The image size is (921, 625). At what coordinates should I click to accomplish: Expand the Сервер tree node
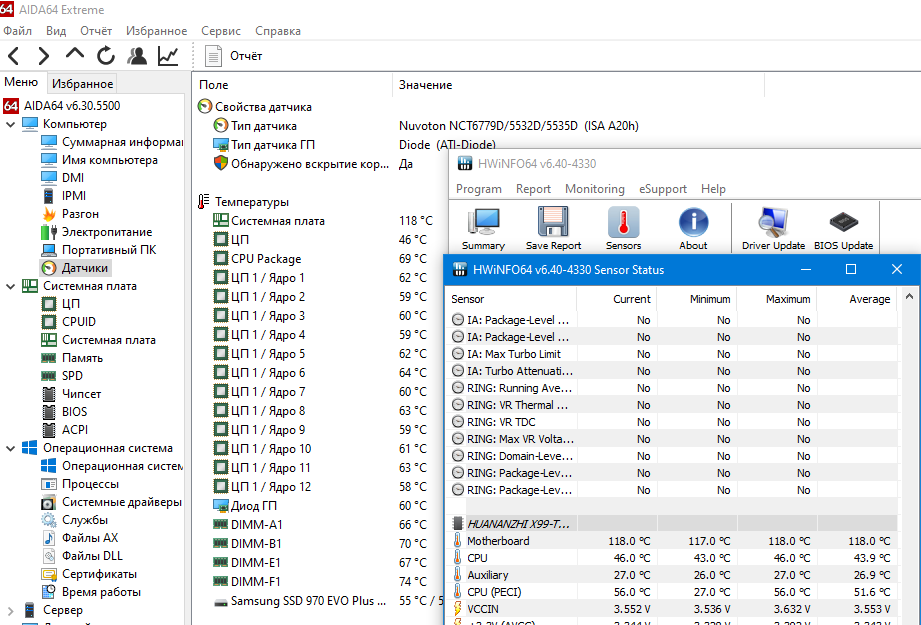click(10, 610)
